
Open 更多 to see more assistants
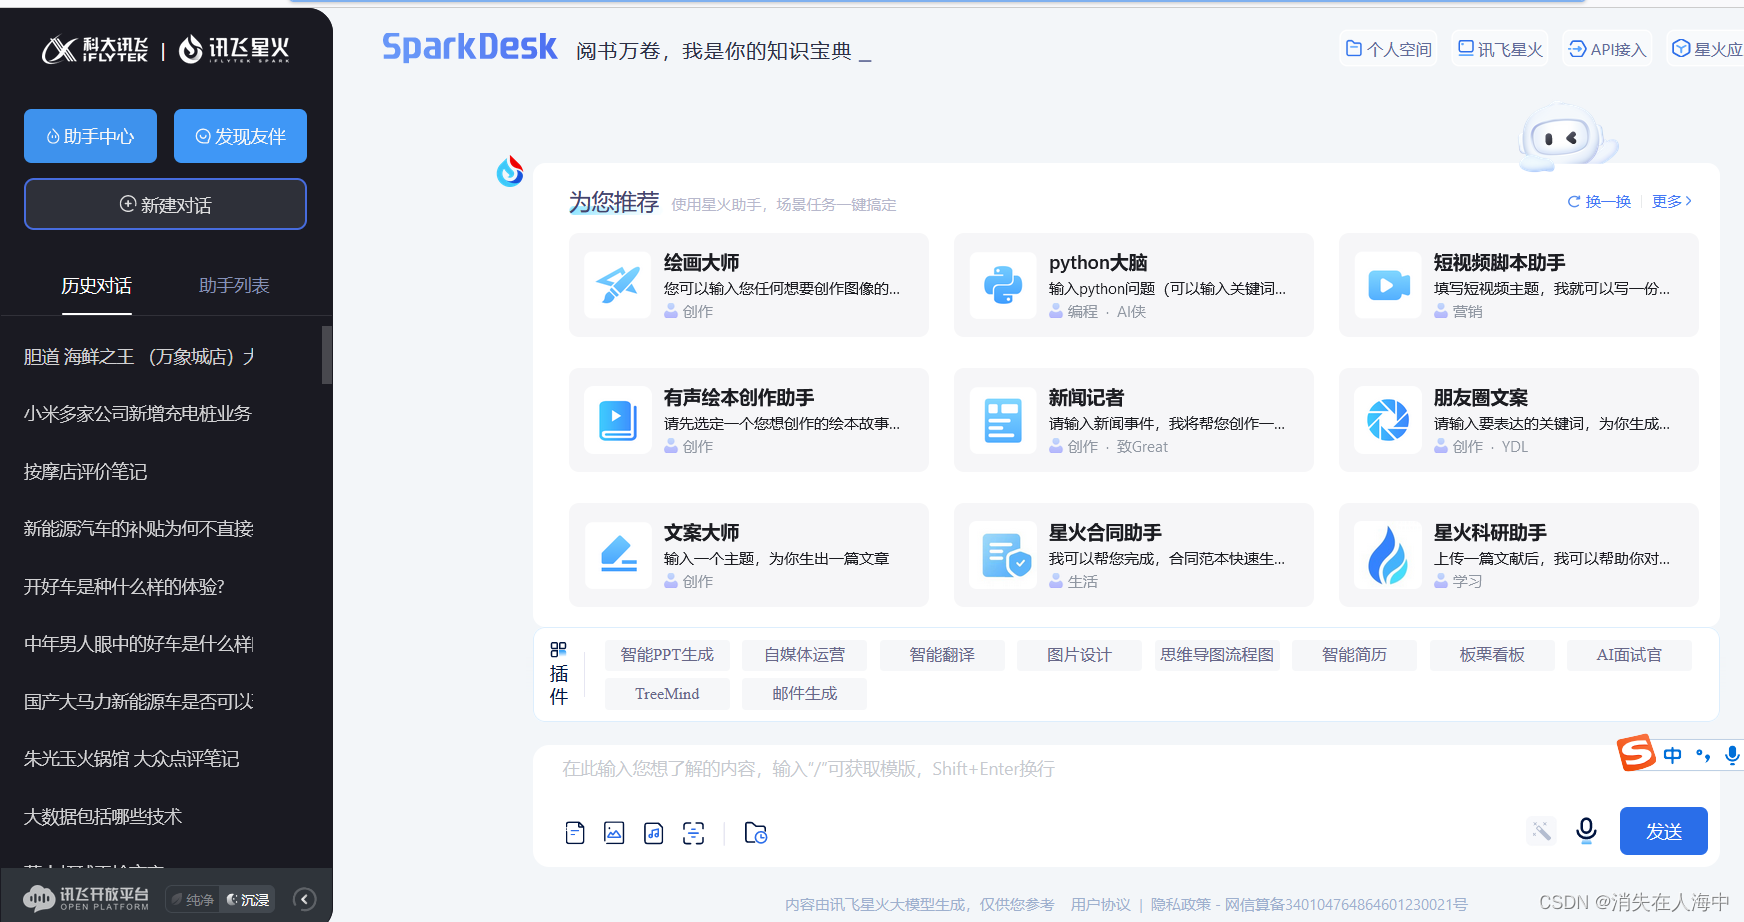pyautogui.click(x=1671, y=201)
